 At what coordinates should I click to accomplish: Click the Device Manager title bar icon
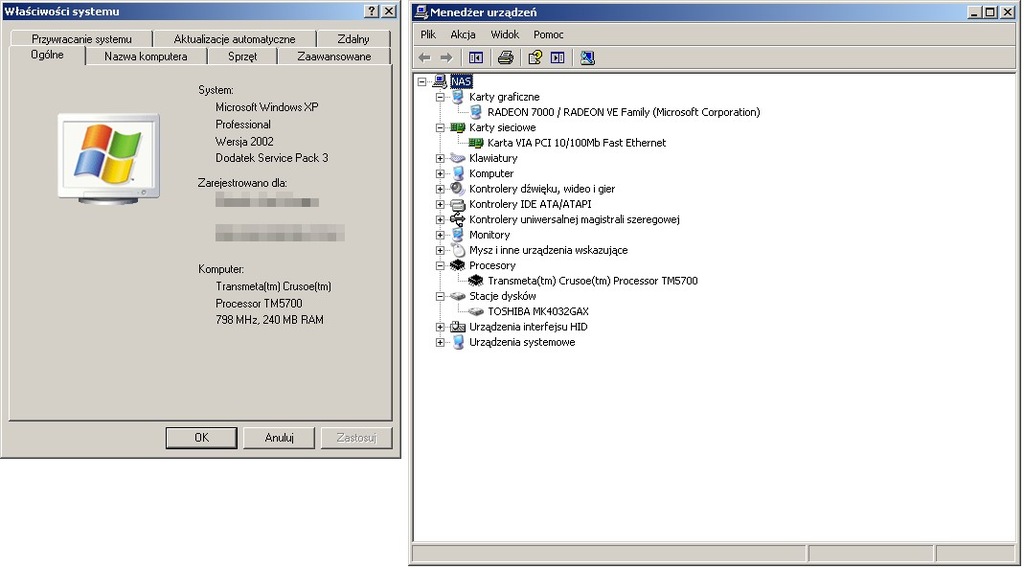pos(421,12)
